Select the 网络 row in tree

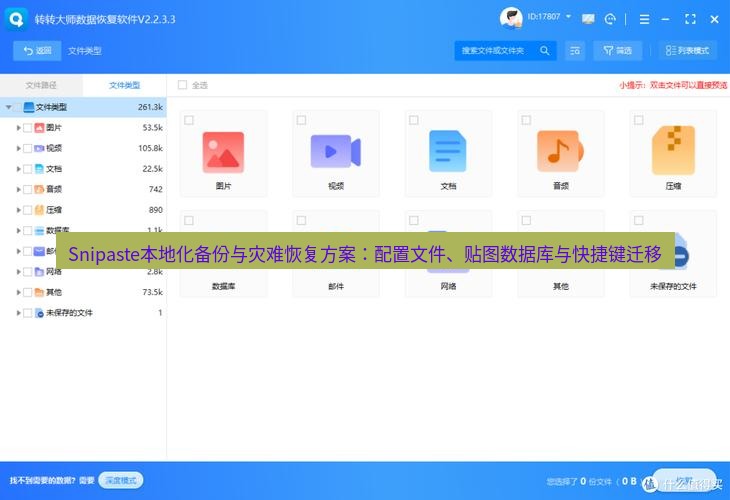pyautogui.click(x=83, y=271)
